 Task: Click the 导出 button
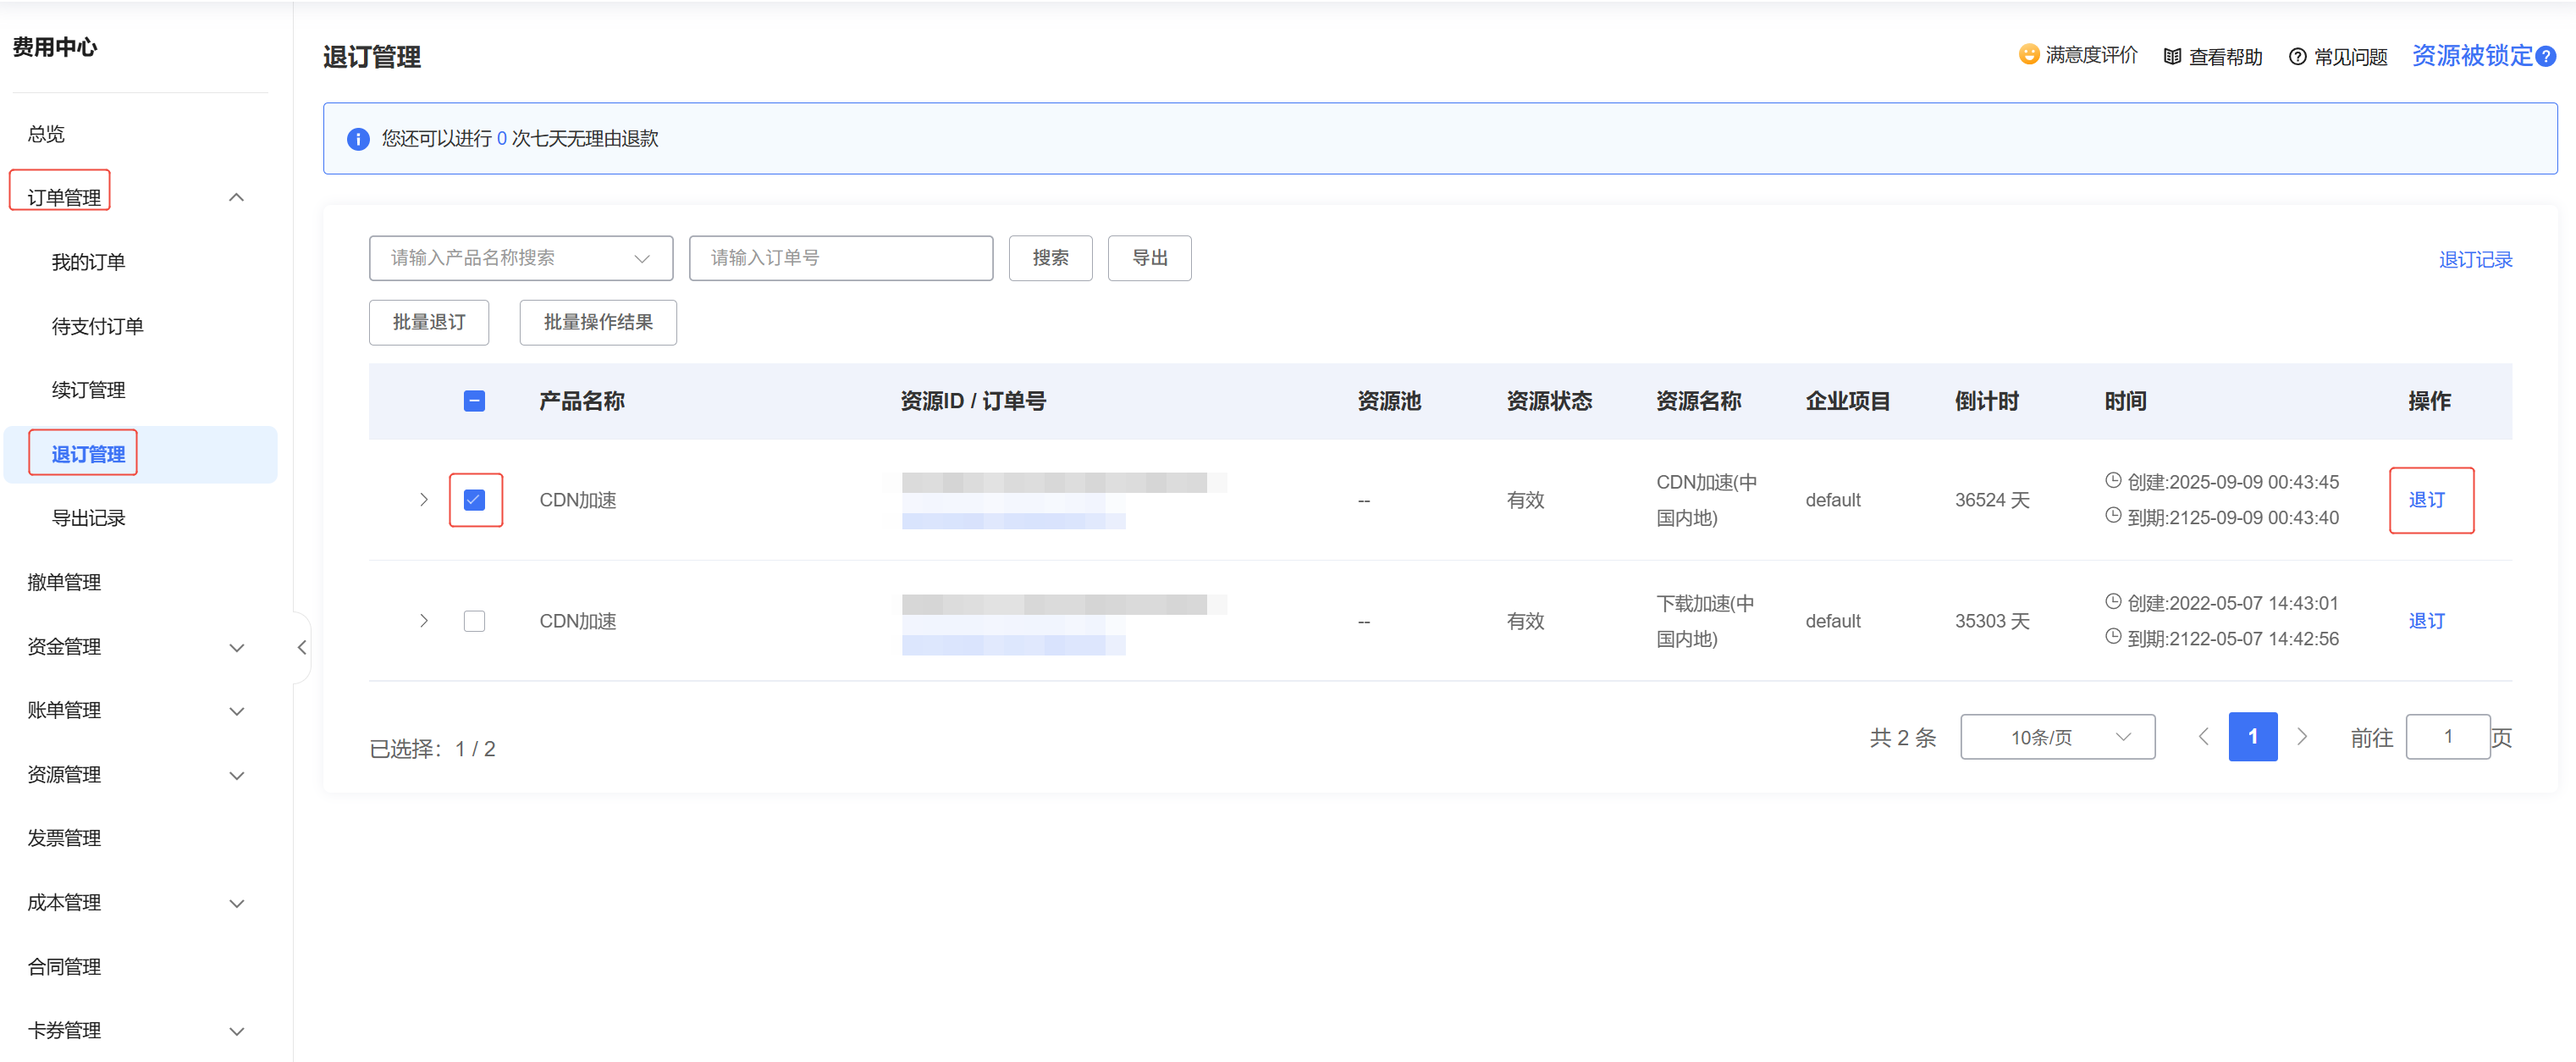click(1149, 258)
